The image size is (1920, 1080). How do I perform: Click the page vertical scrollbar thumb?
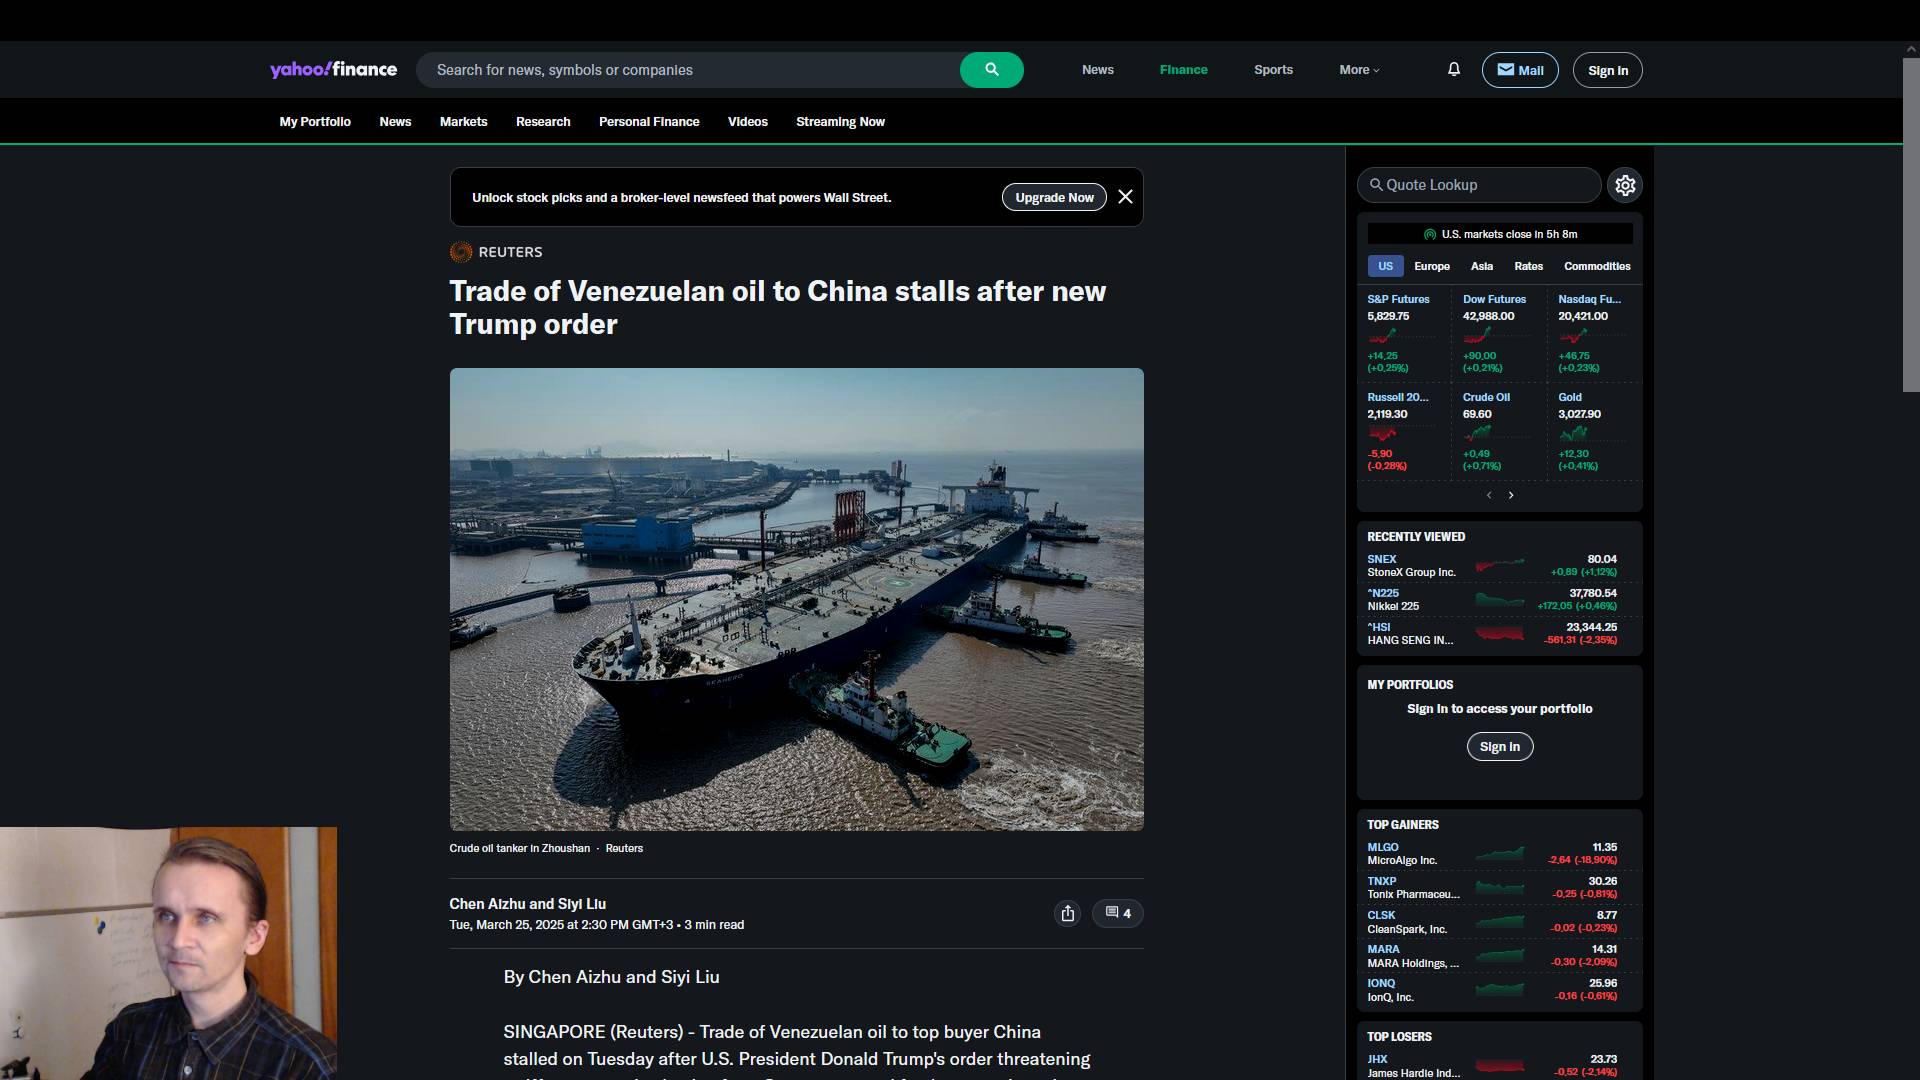[x=1910, y=225]
